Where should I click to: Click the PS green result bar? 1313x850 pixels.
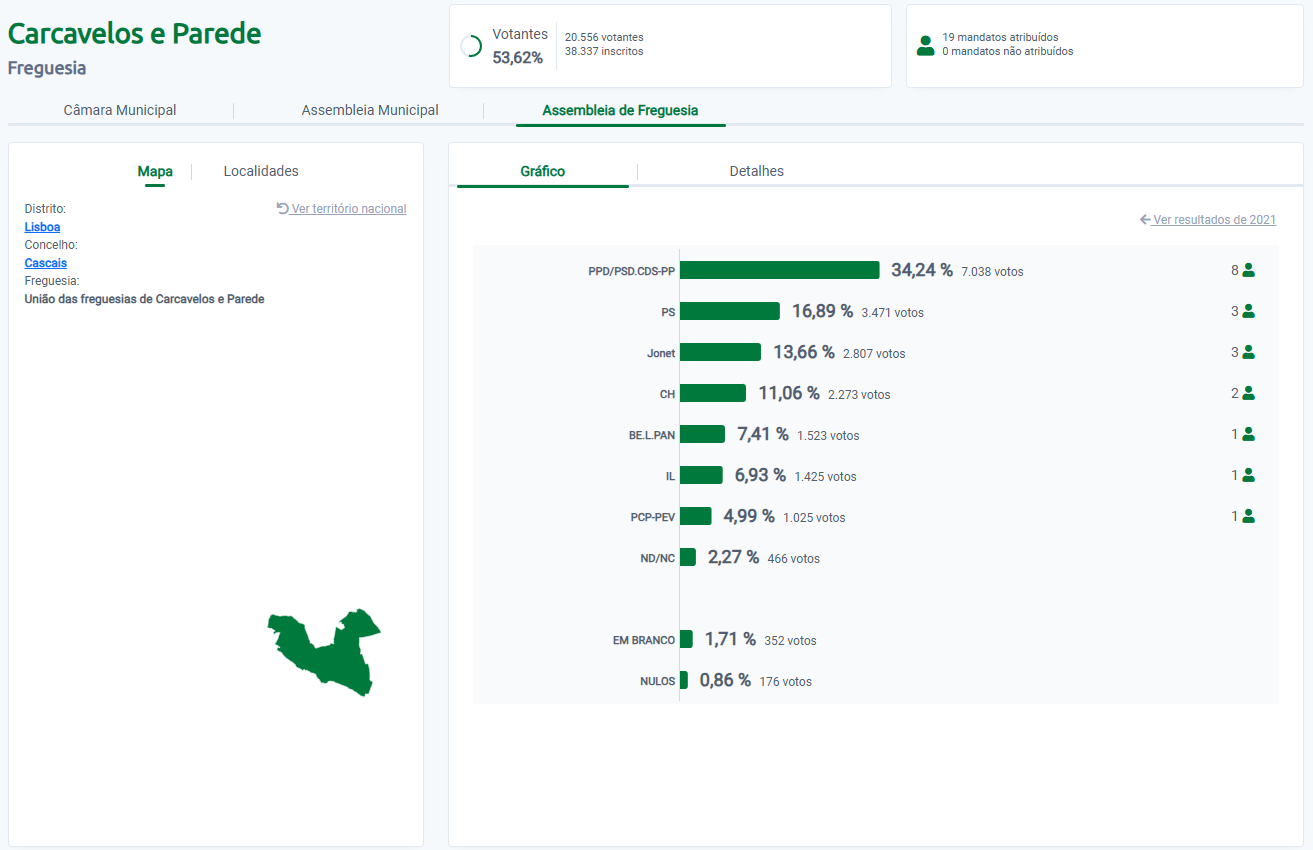[729, 311]
